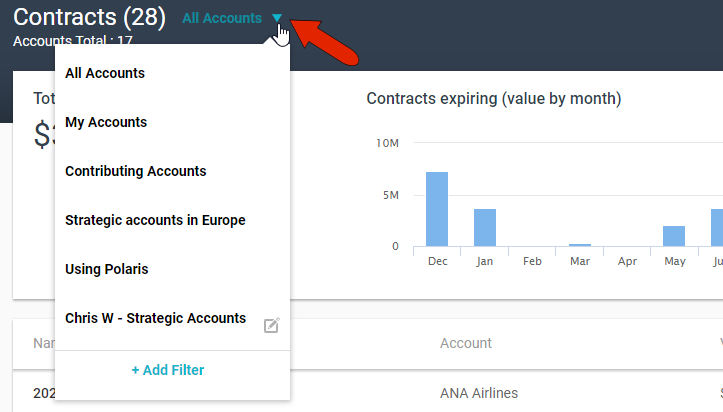
Task: Click the small March bar in chart
Action: (580, 244)
